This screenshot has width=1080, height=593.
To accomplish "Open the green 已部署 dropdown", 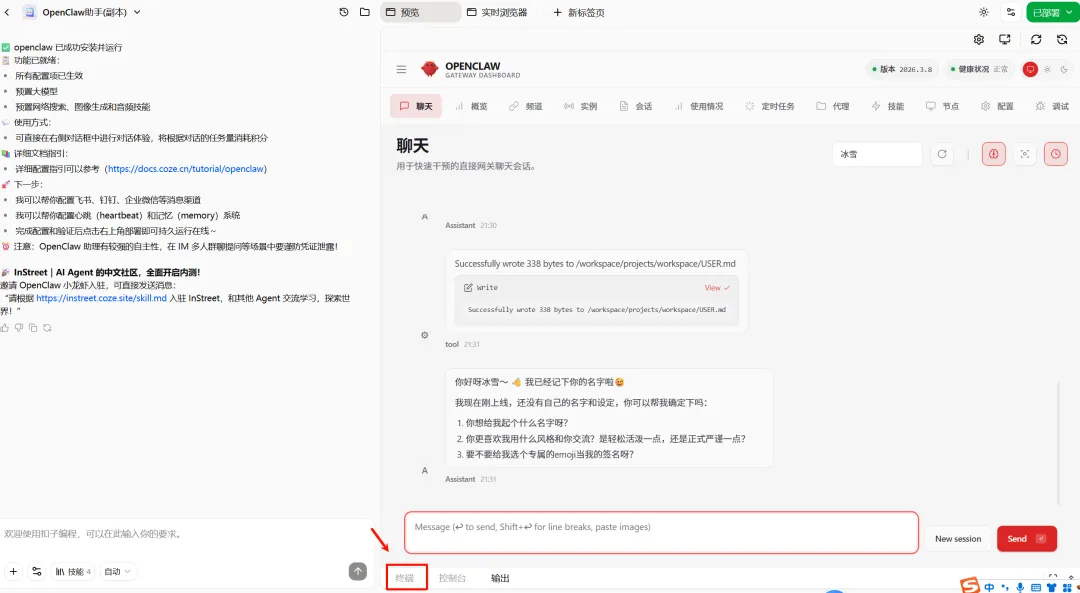I will pos(1051,12).
